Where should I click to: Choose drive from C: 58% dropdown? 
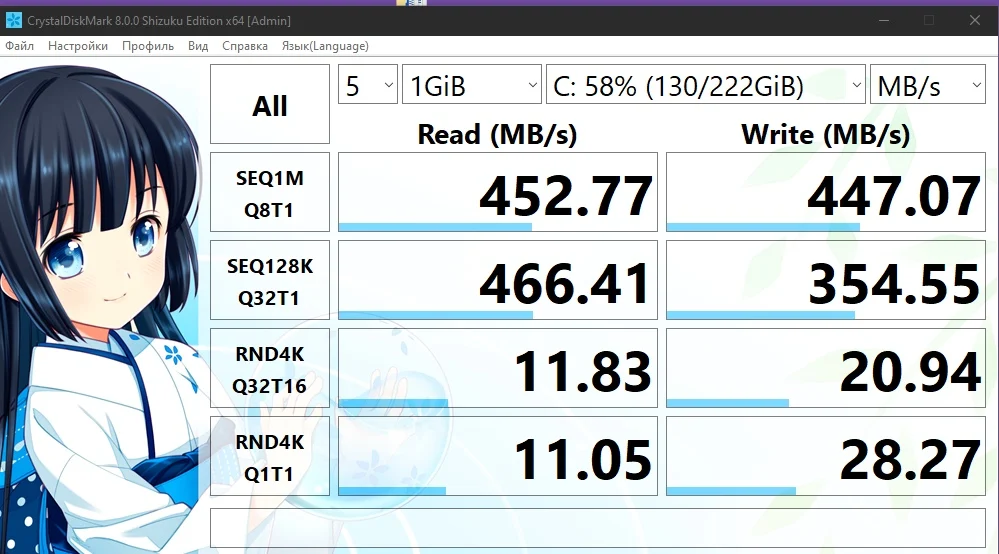coord(706,85)
